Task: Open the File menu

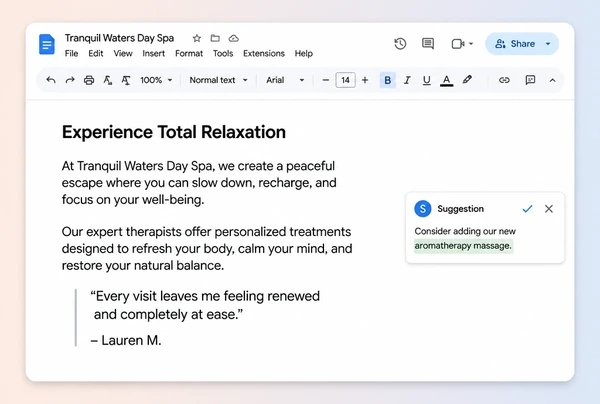Action: 71,54
